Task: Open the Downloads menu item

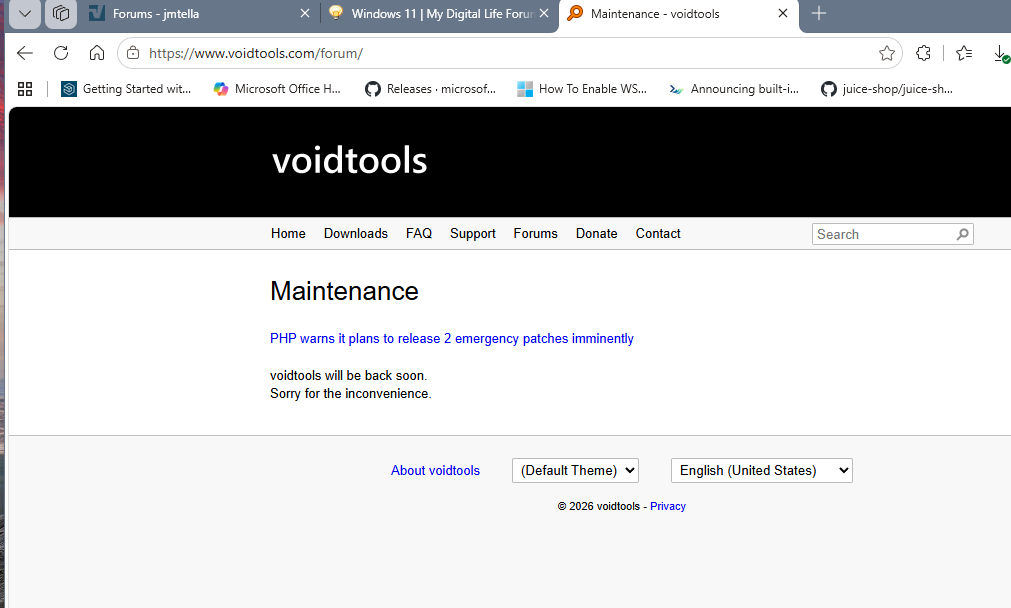Action: [356, 233]
